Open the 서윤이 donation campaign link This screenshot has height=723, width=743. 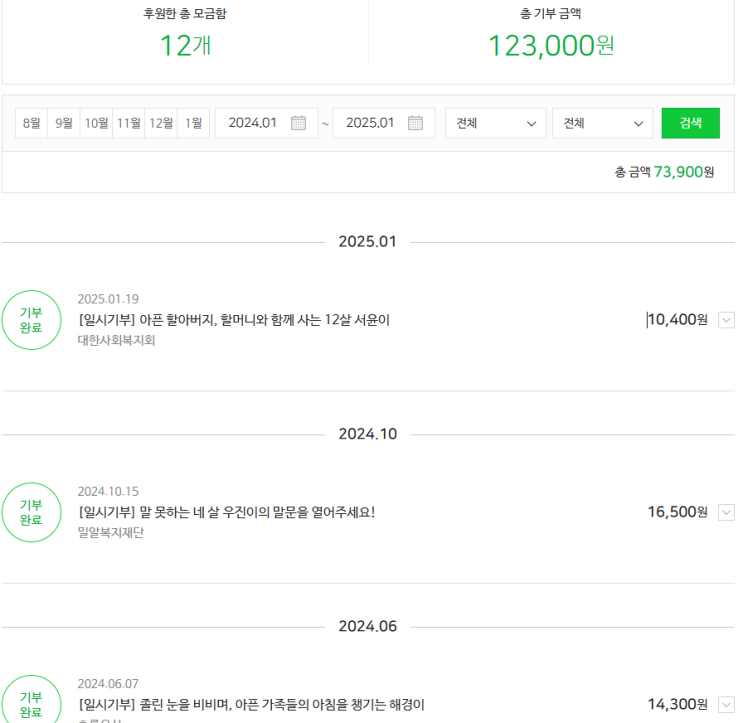tap(233, 320)
